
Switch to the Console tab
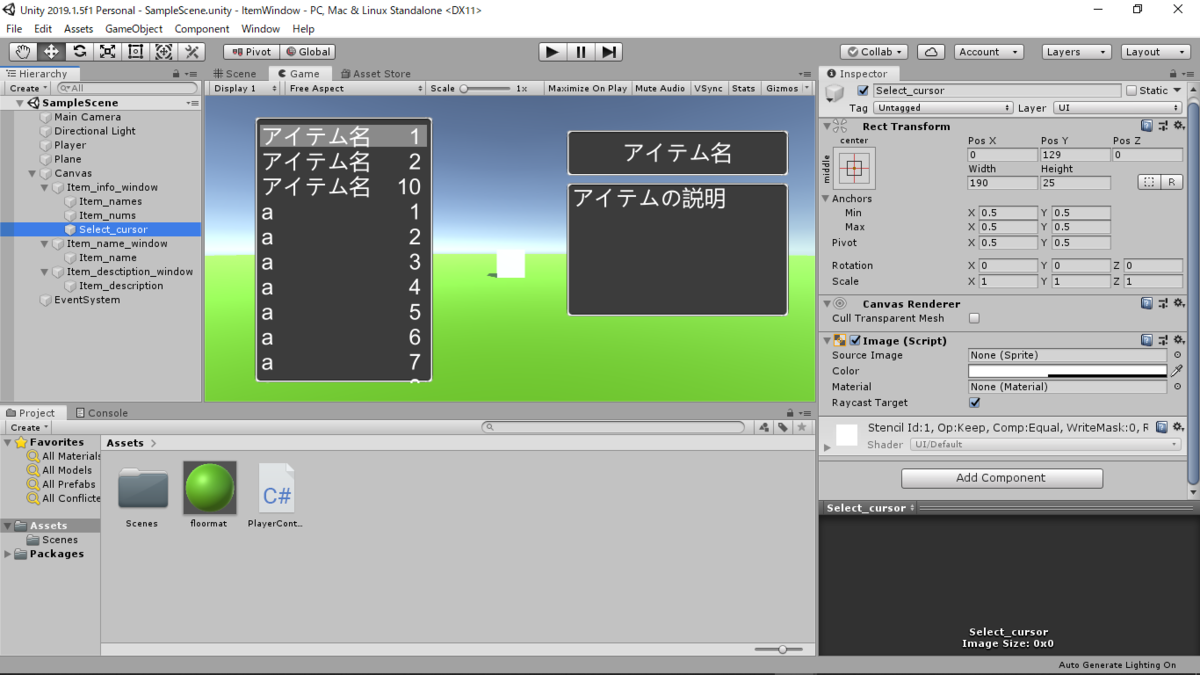point(101,412)
